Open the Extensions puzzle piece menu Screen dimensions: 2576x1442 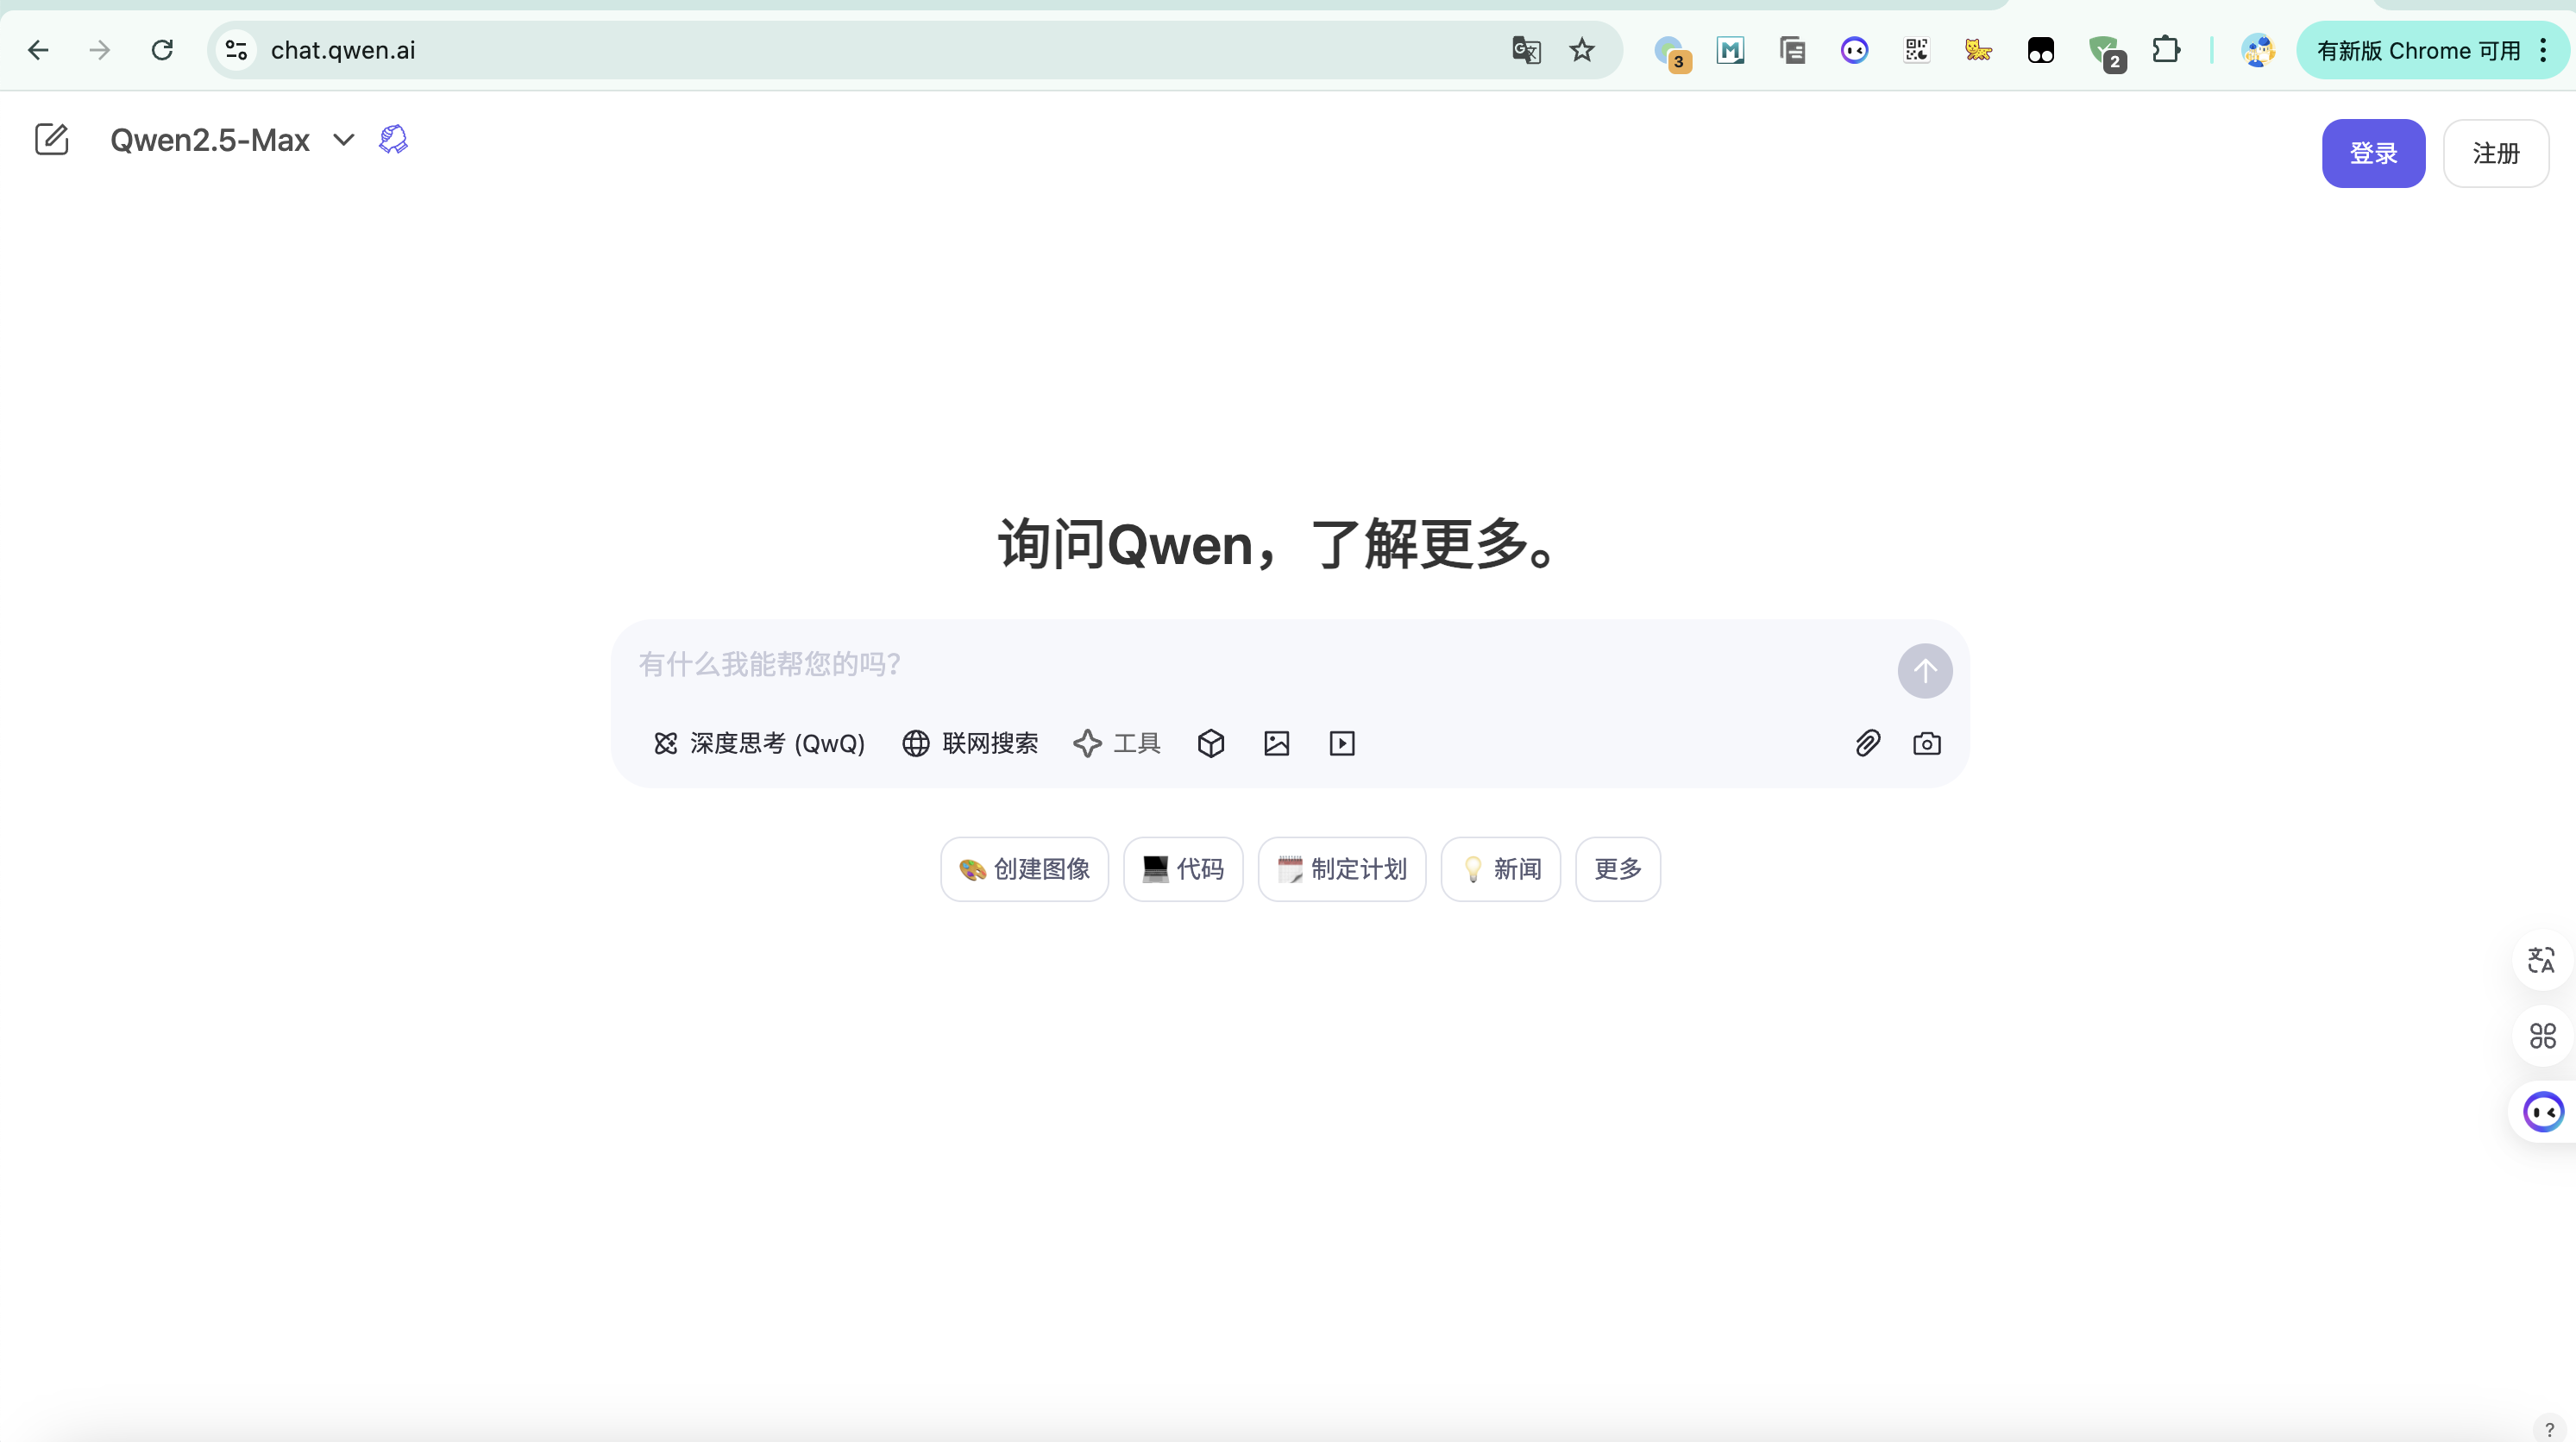click(2165, 49)
